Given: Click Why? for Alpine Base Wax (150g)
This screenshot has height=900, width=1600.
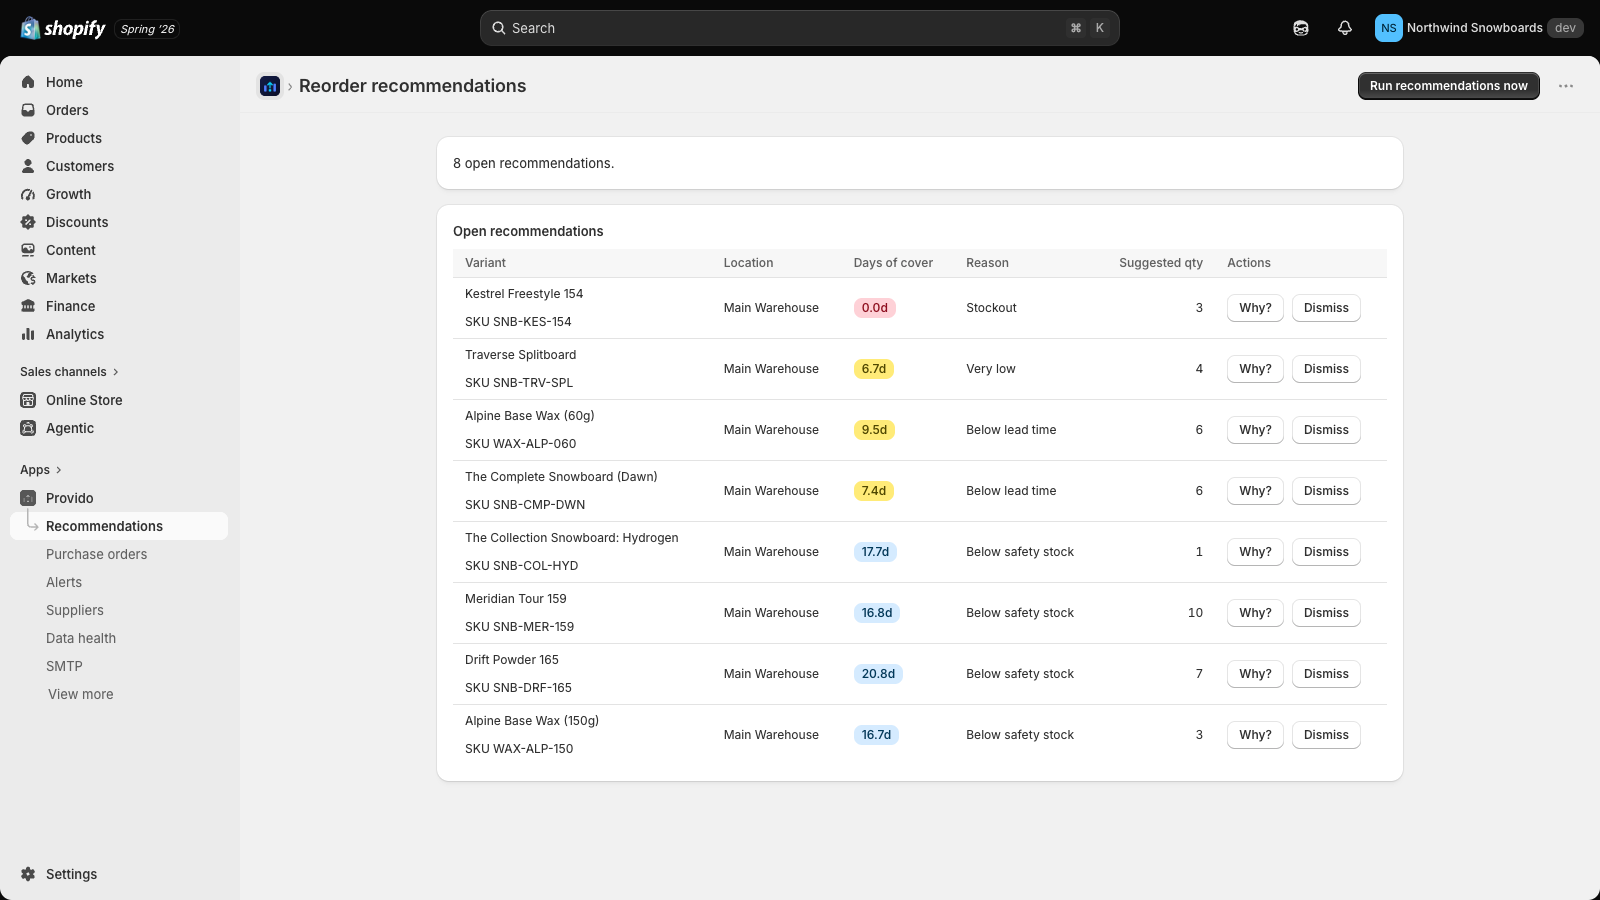Looking at the screenshot, I should pyautogui.click(x=1255, y=735).
